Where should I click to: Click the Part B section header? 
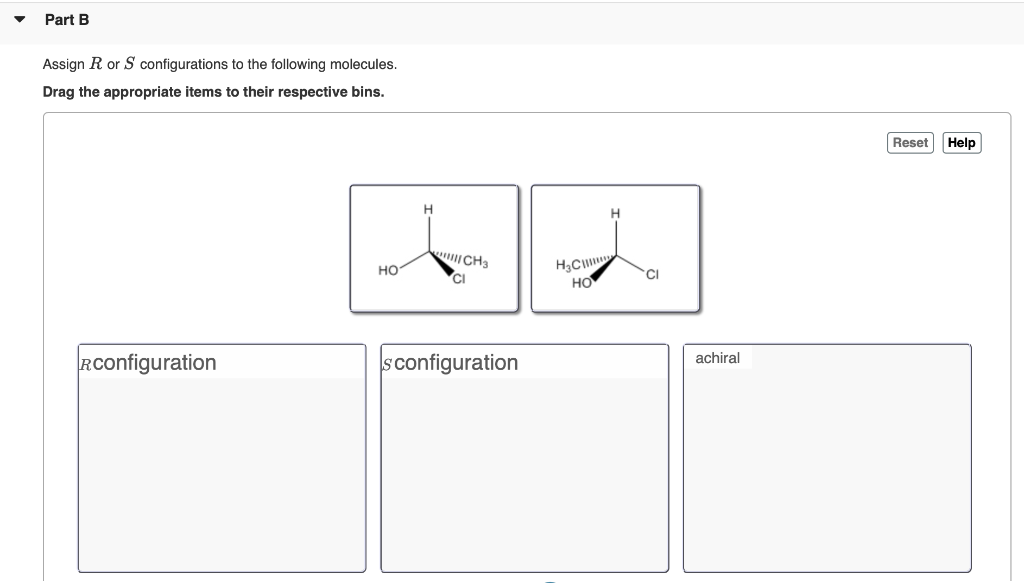(x=66, y=19)
